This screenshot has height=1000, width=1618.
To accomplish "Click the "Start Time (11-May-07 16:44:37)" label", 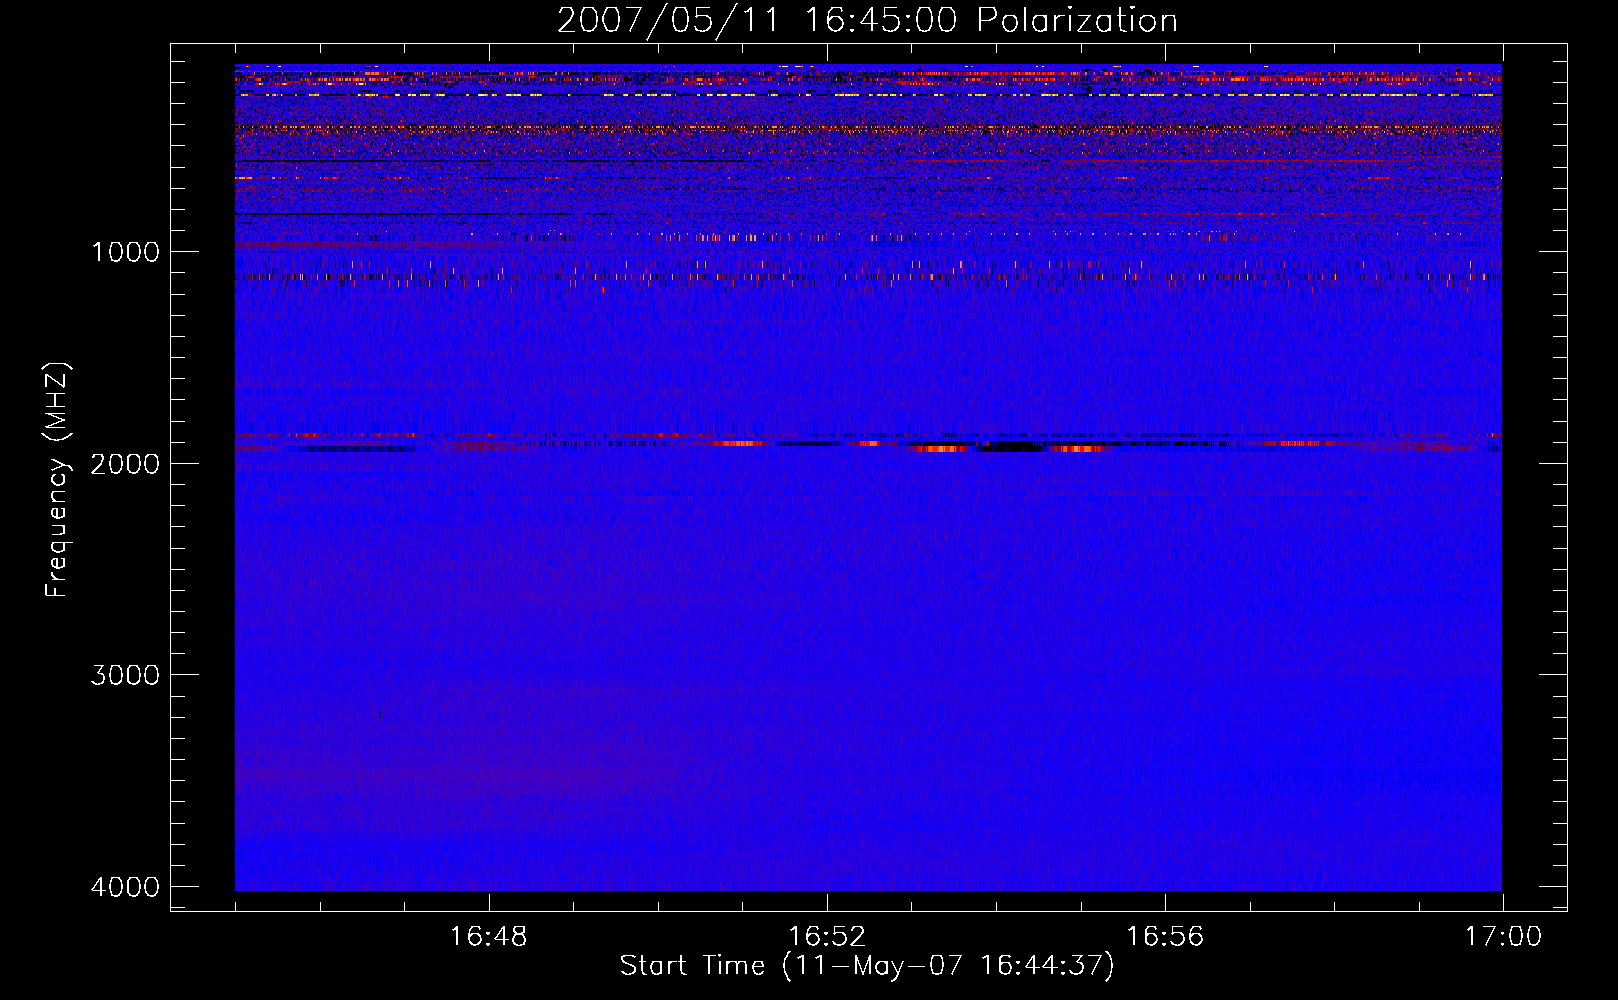I will [867, 966].
